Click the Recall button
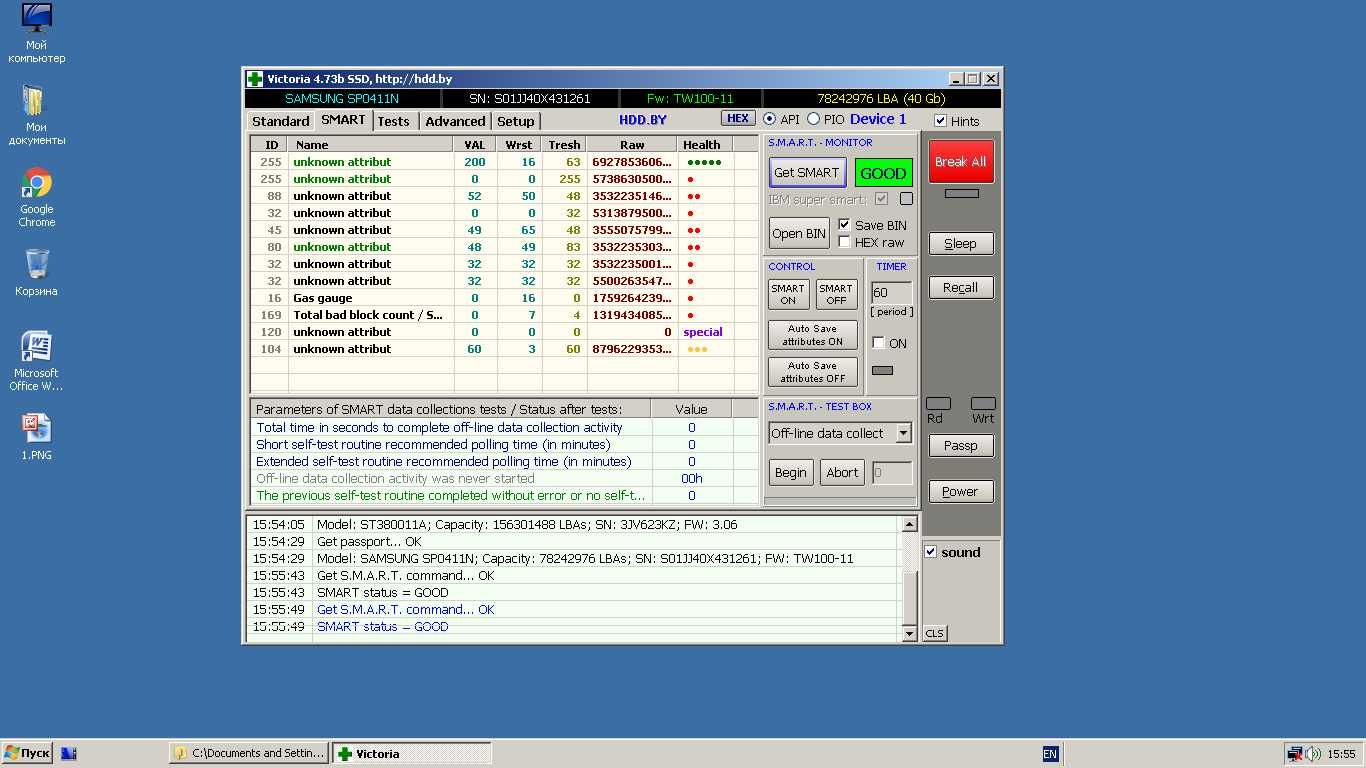Viewport: 1366px width, 768px height. coord(960,287)
